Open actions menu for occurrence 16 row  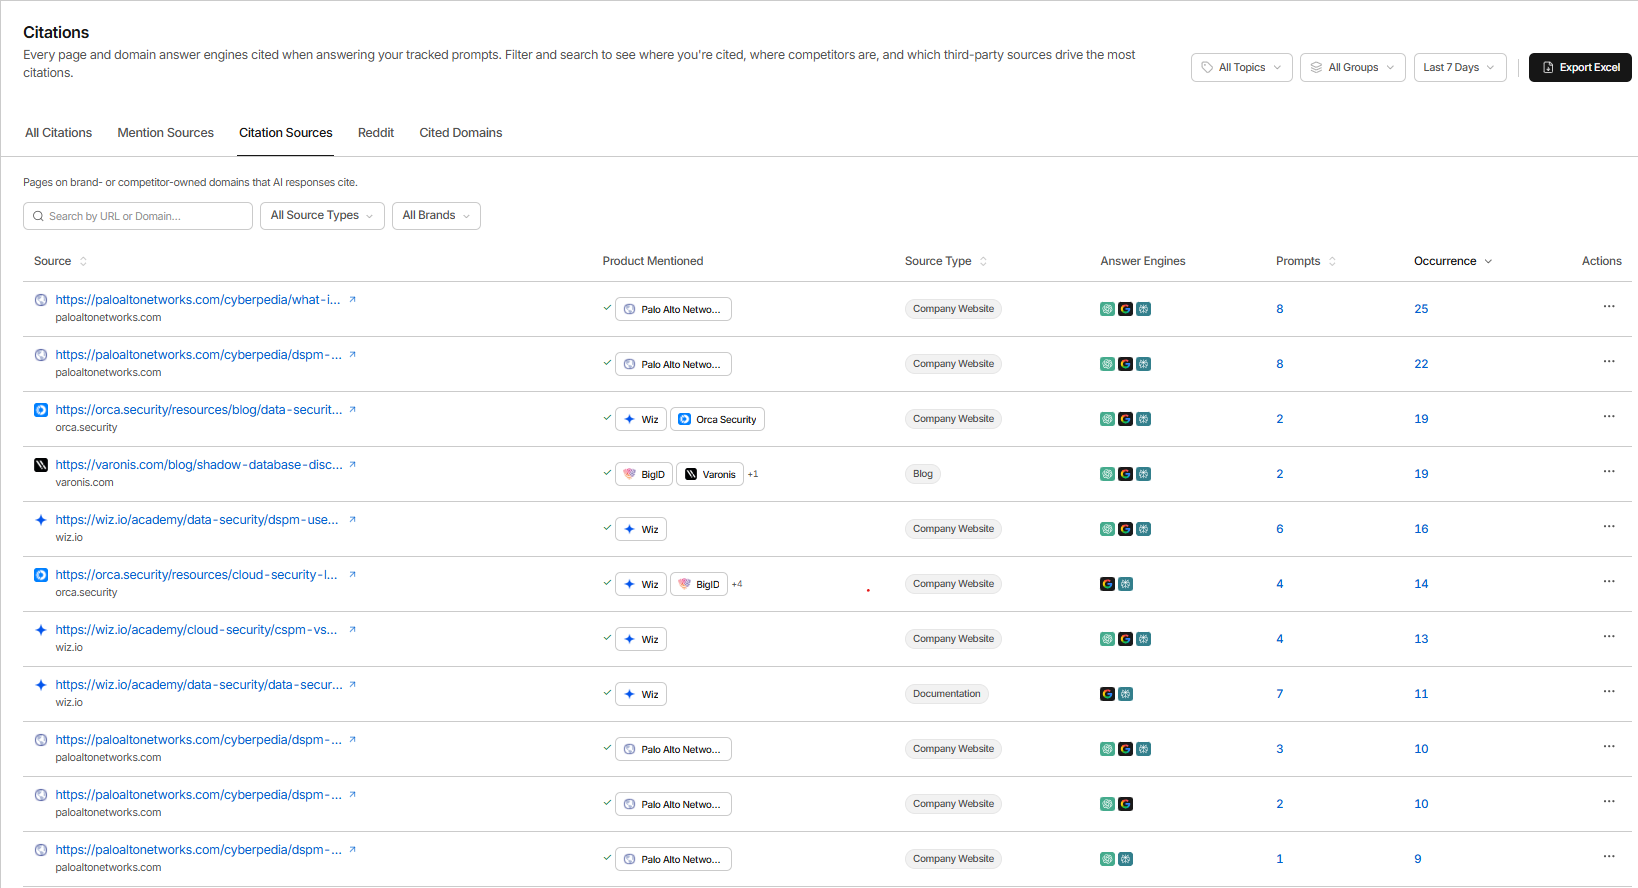1609,527
